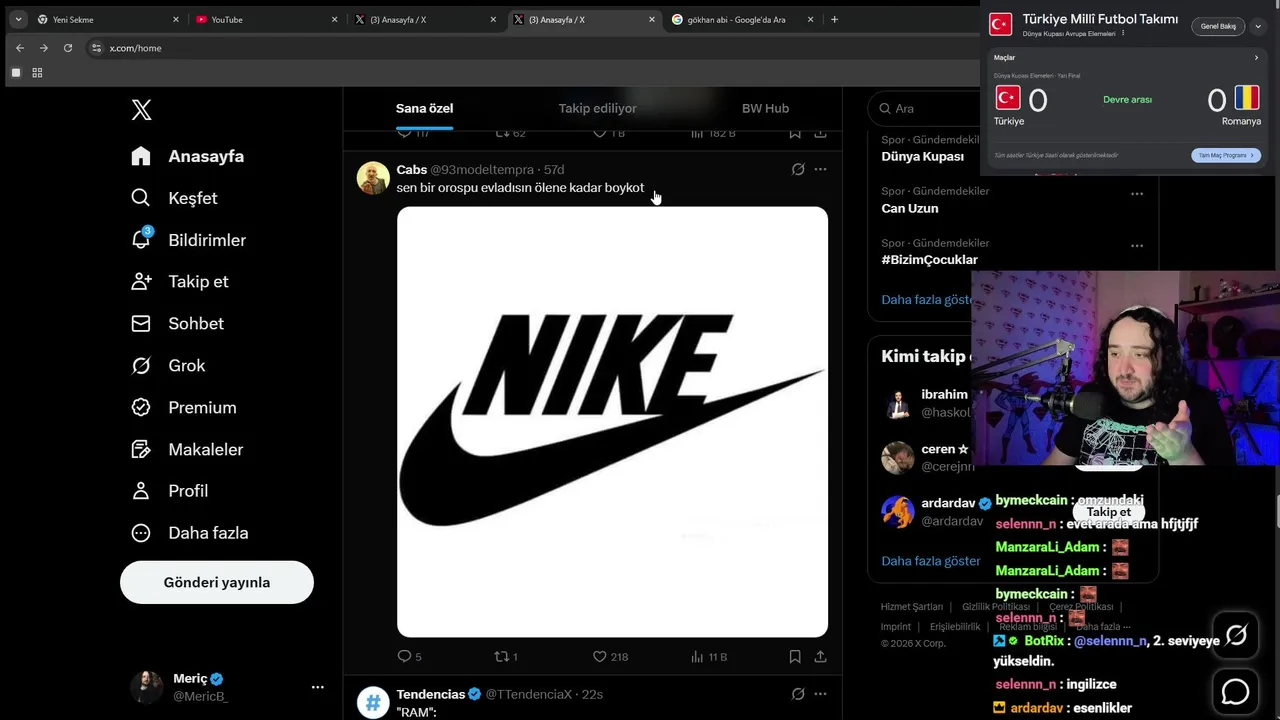Open browser tab search dropdown
This screenshot has width=1280, height=720.
pyautogui.click(x=18, y=19)
